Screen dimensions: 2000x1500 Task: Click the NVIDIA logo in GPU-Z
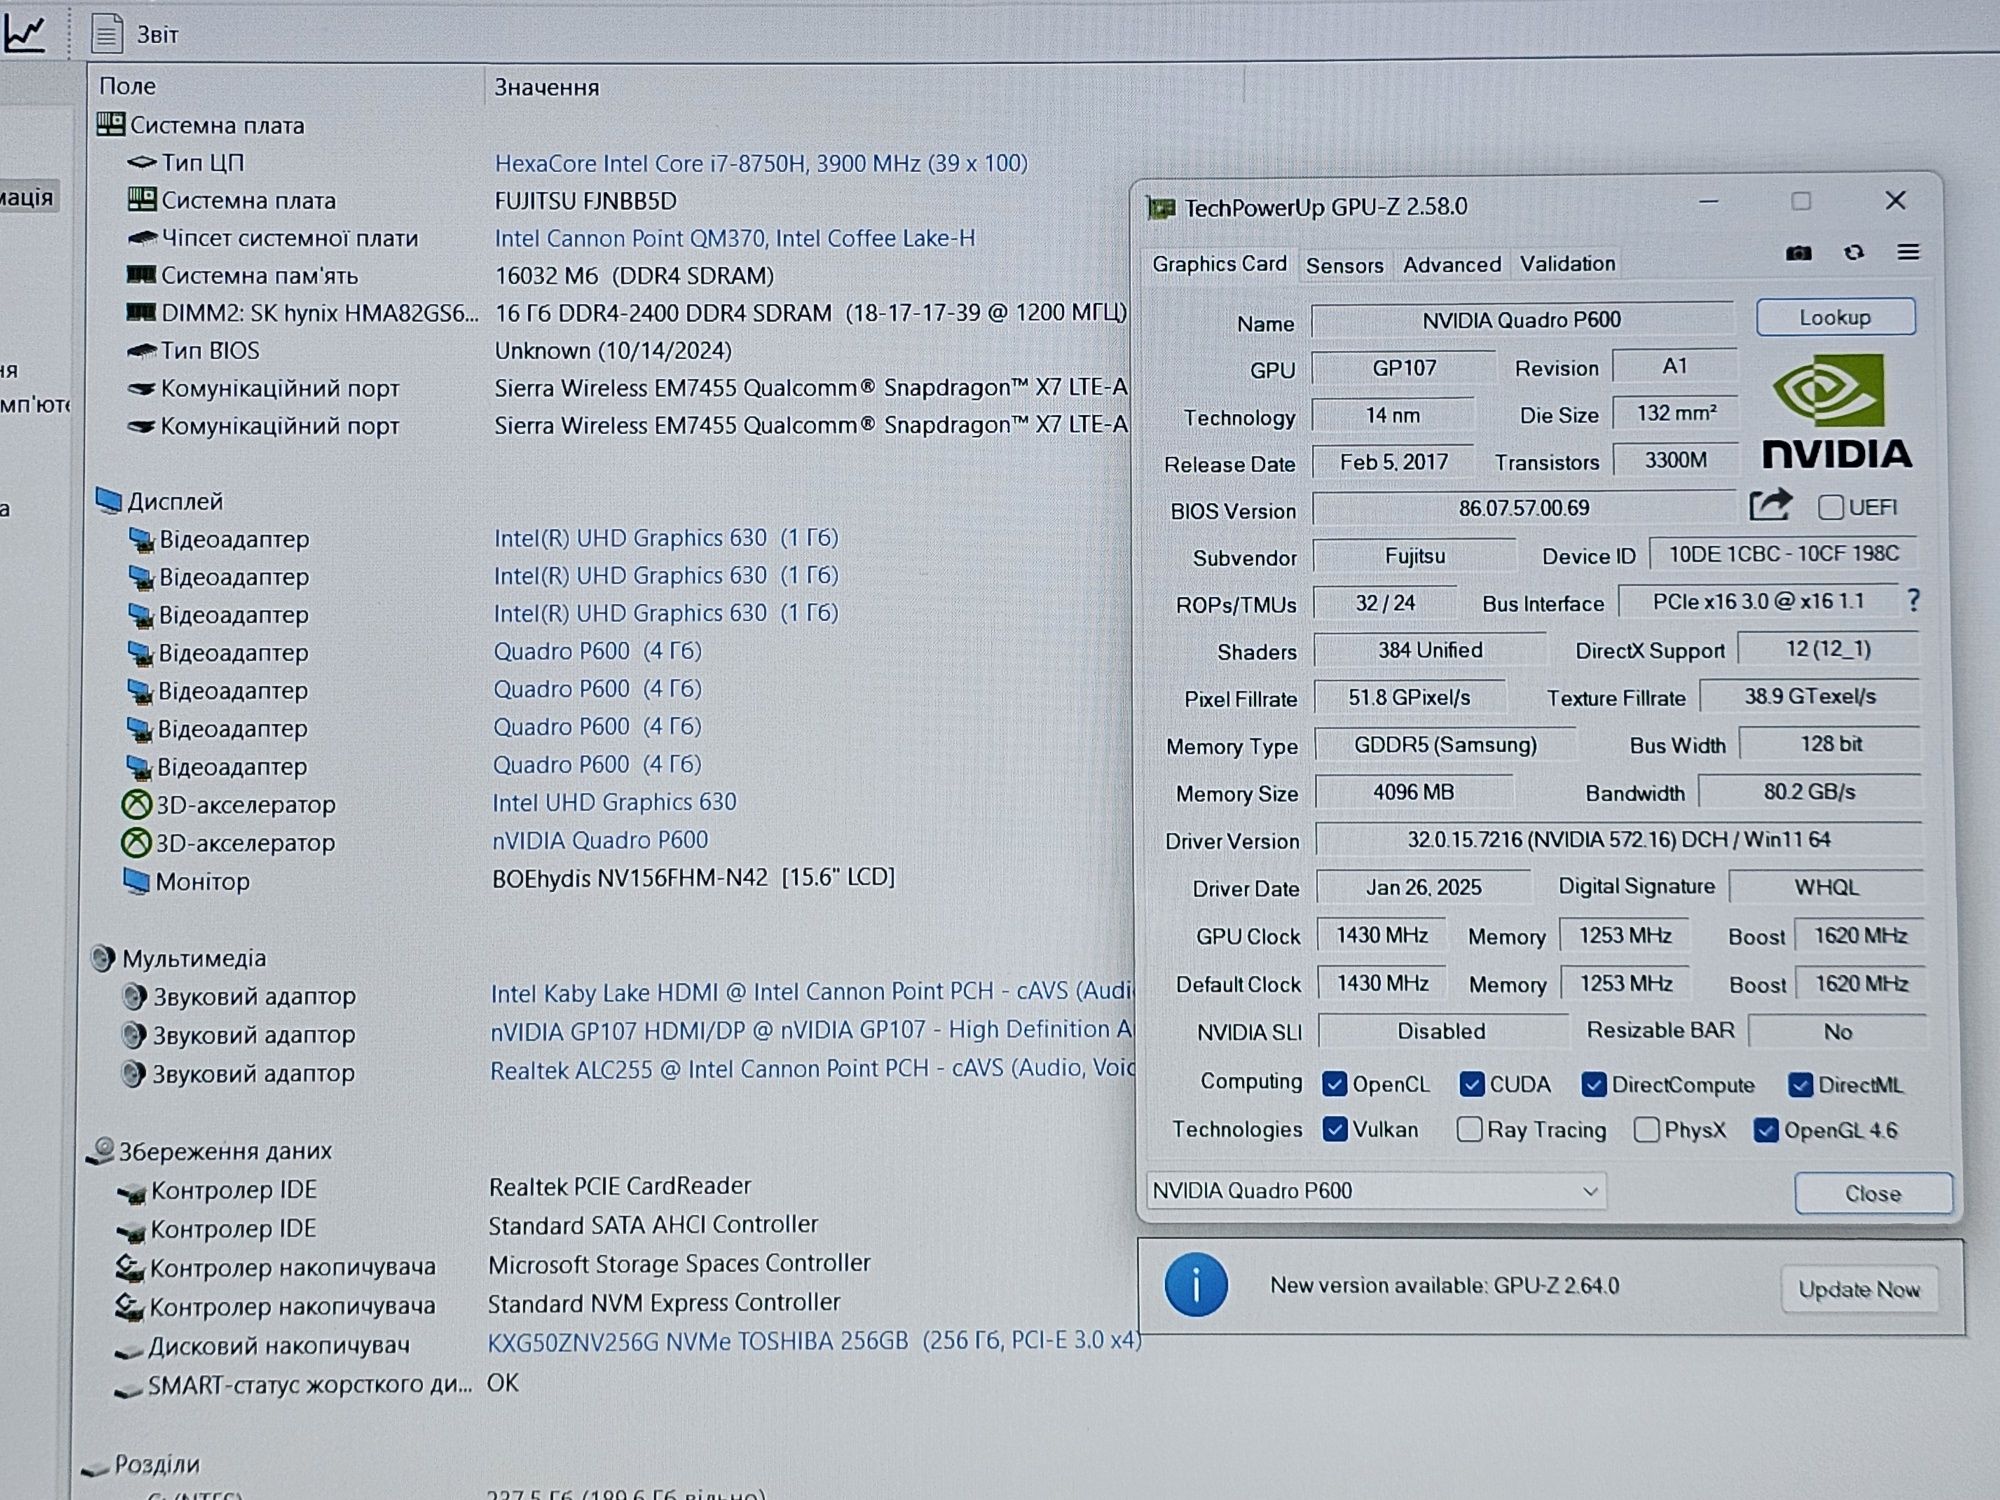1836,412
